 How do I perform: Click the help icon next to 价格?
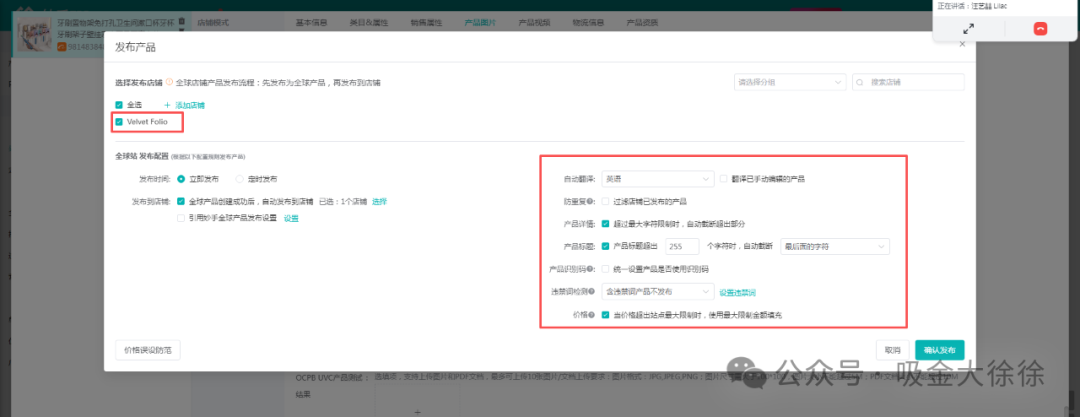[594, 314]
